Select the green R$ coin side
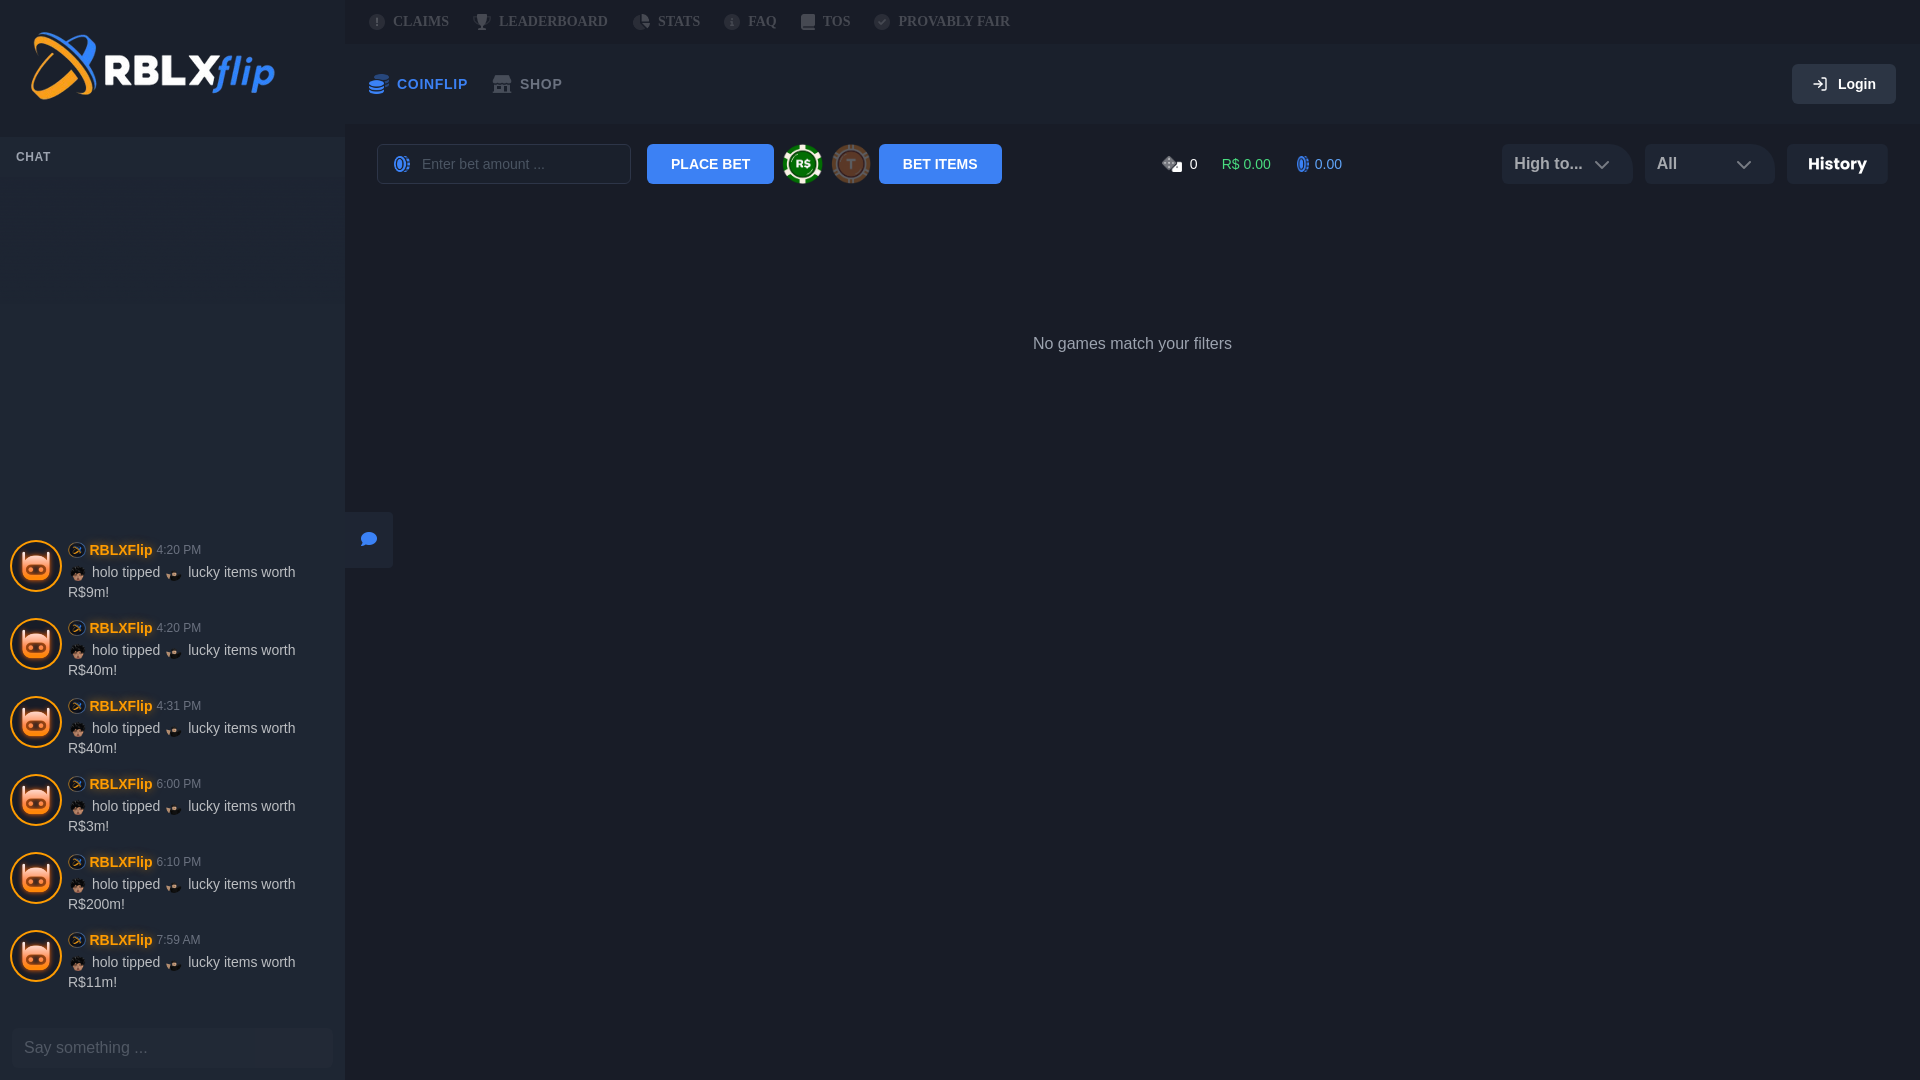 click(x=802, y=164)
